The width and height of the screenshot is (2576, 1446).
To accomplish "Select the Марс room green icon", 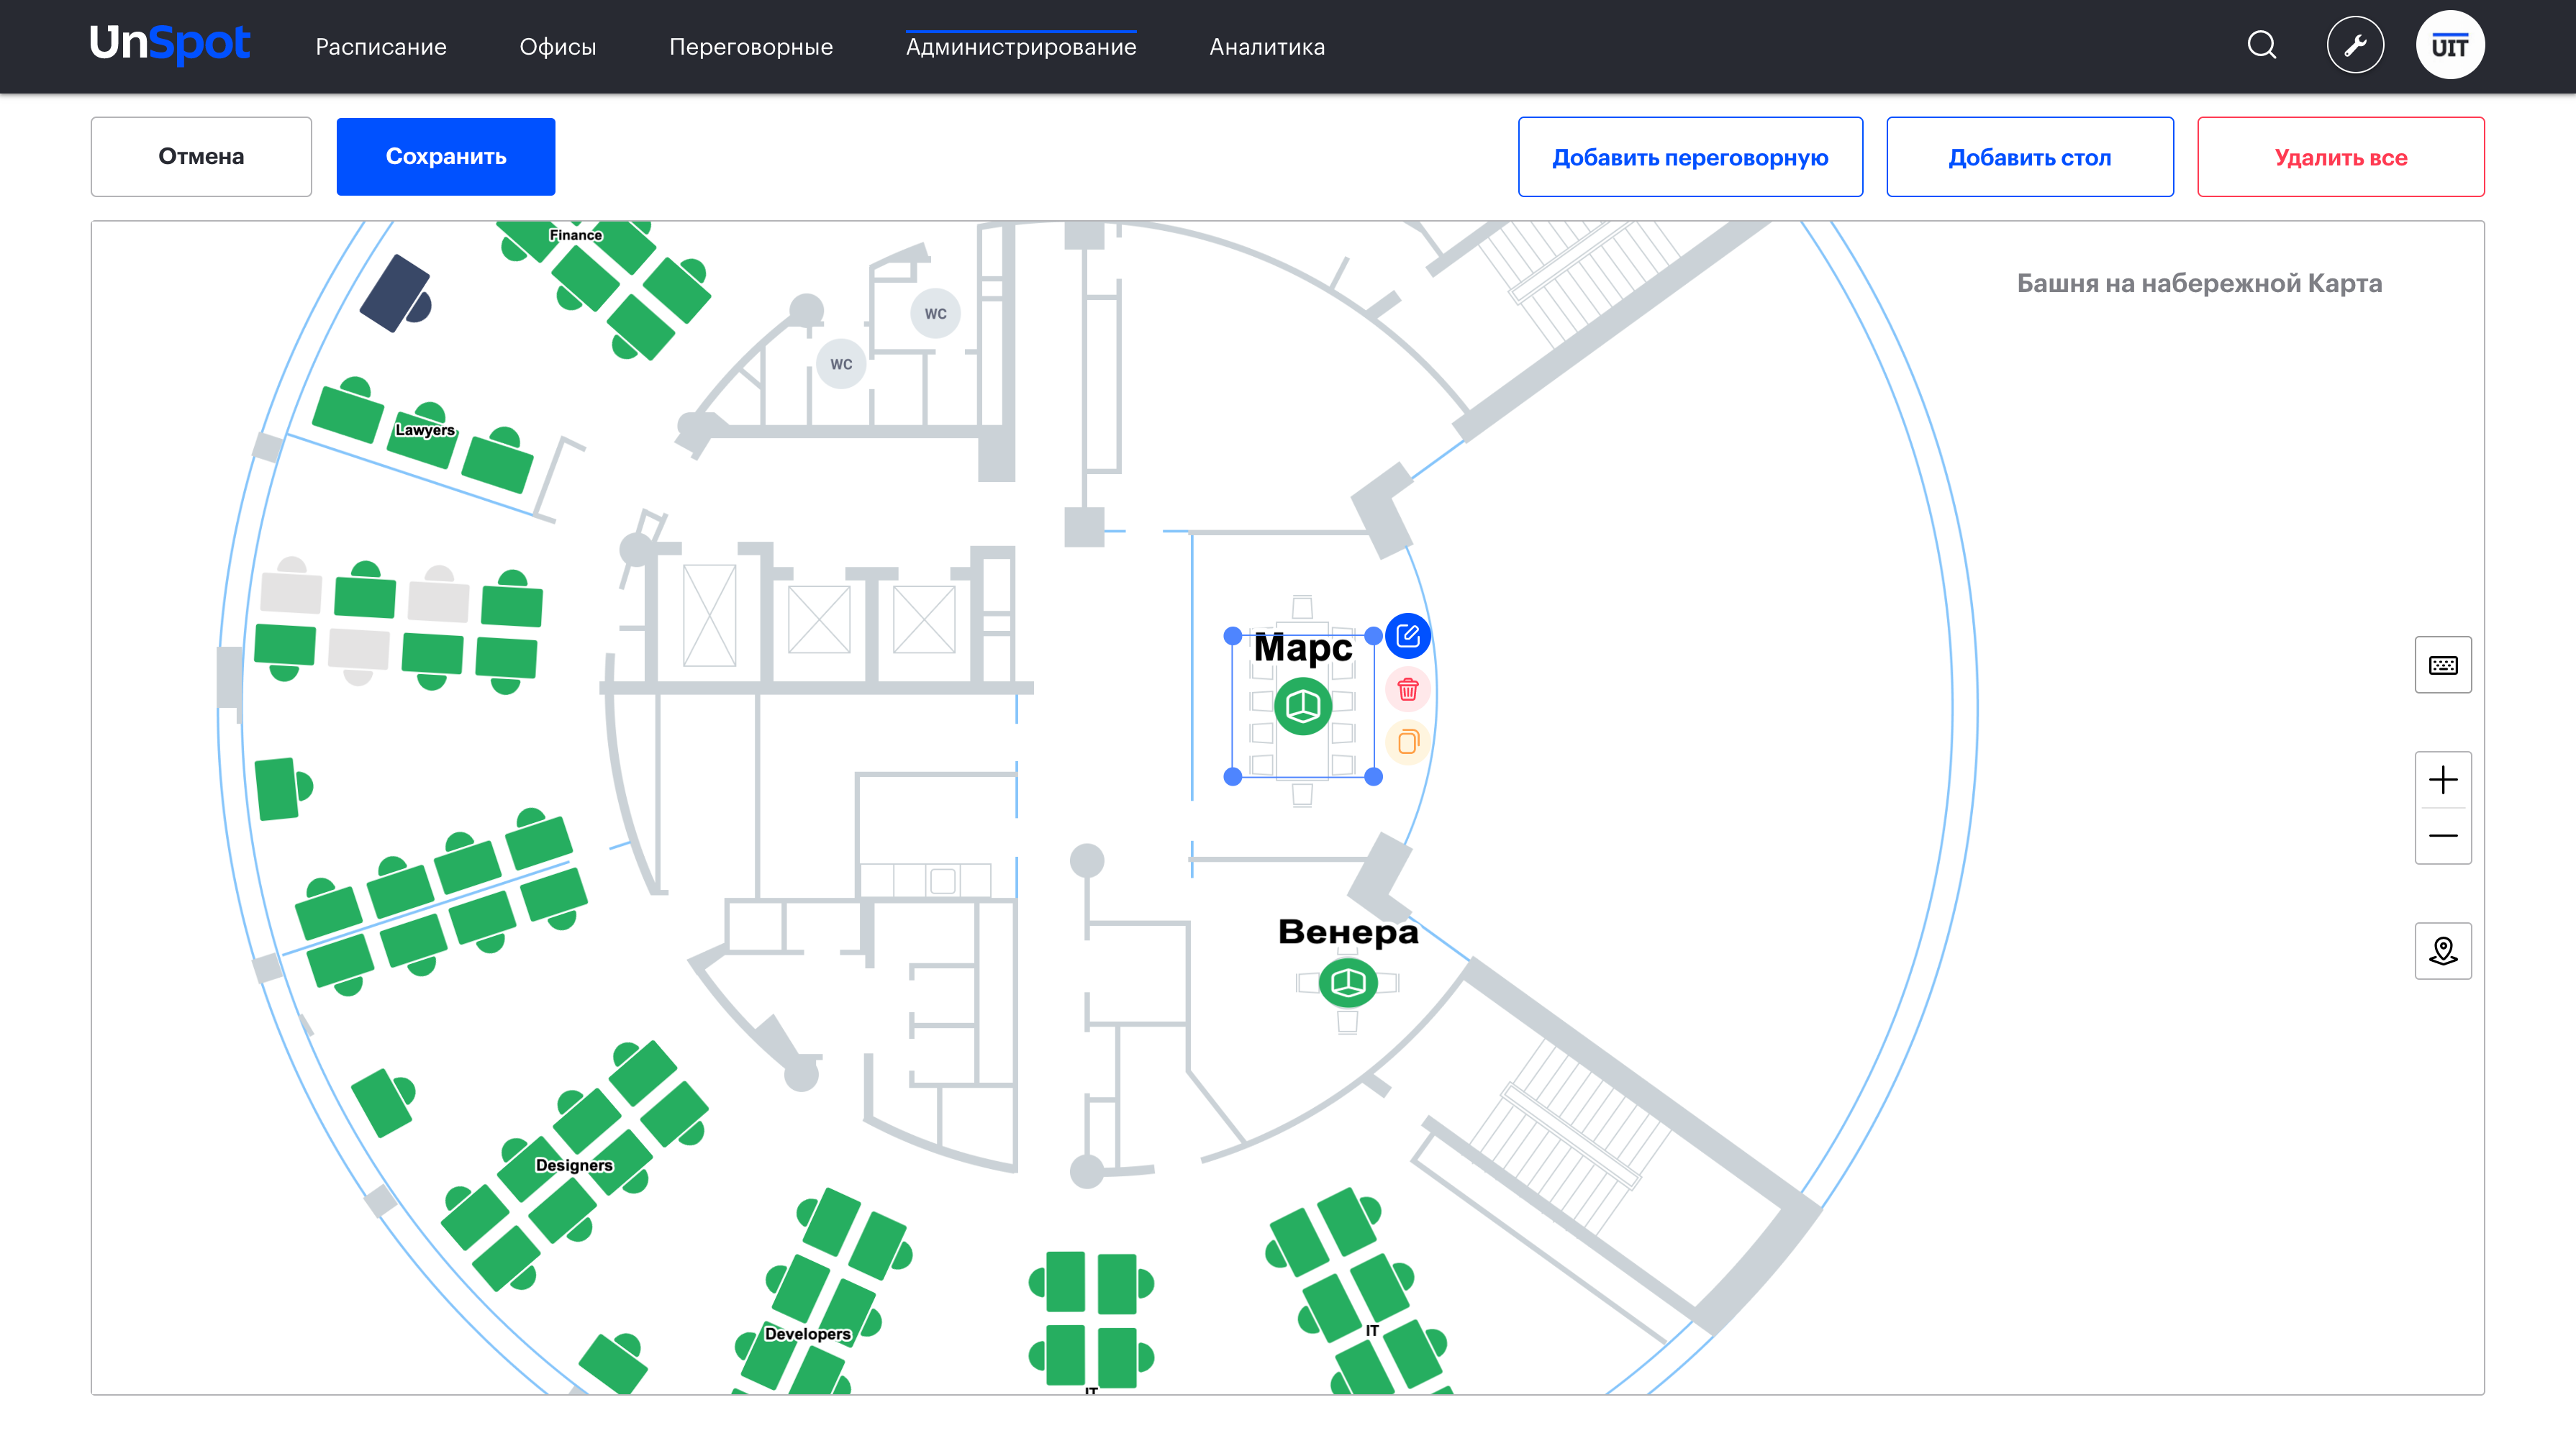I will tap(1303, 707).
